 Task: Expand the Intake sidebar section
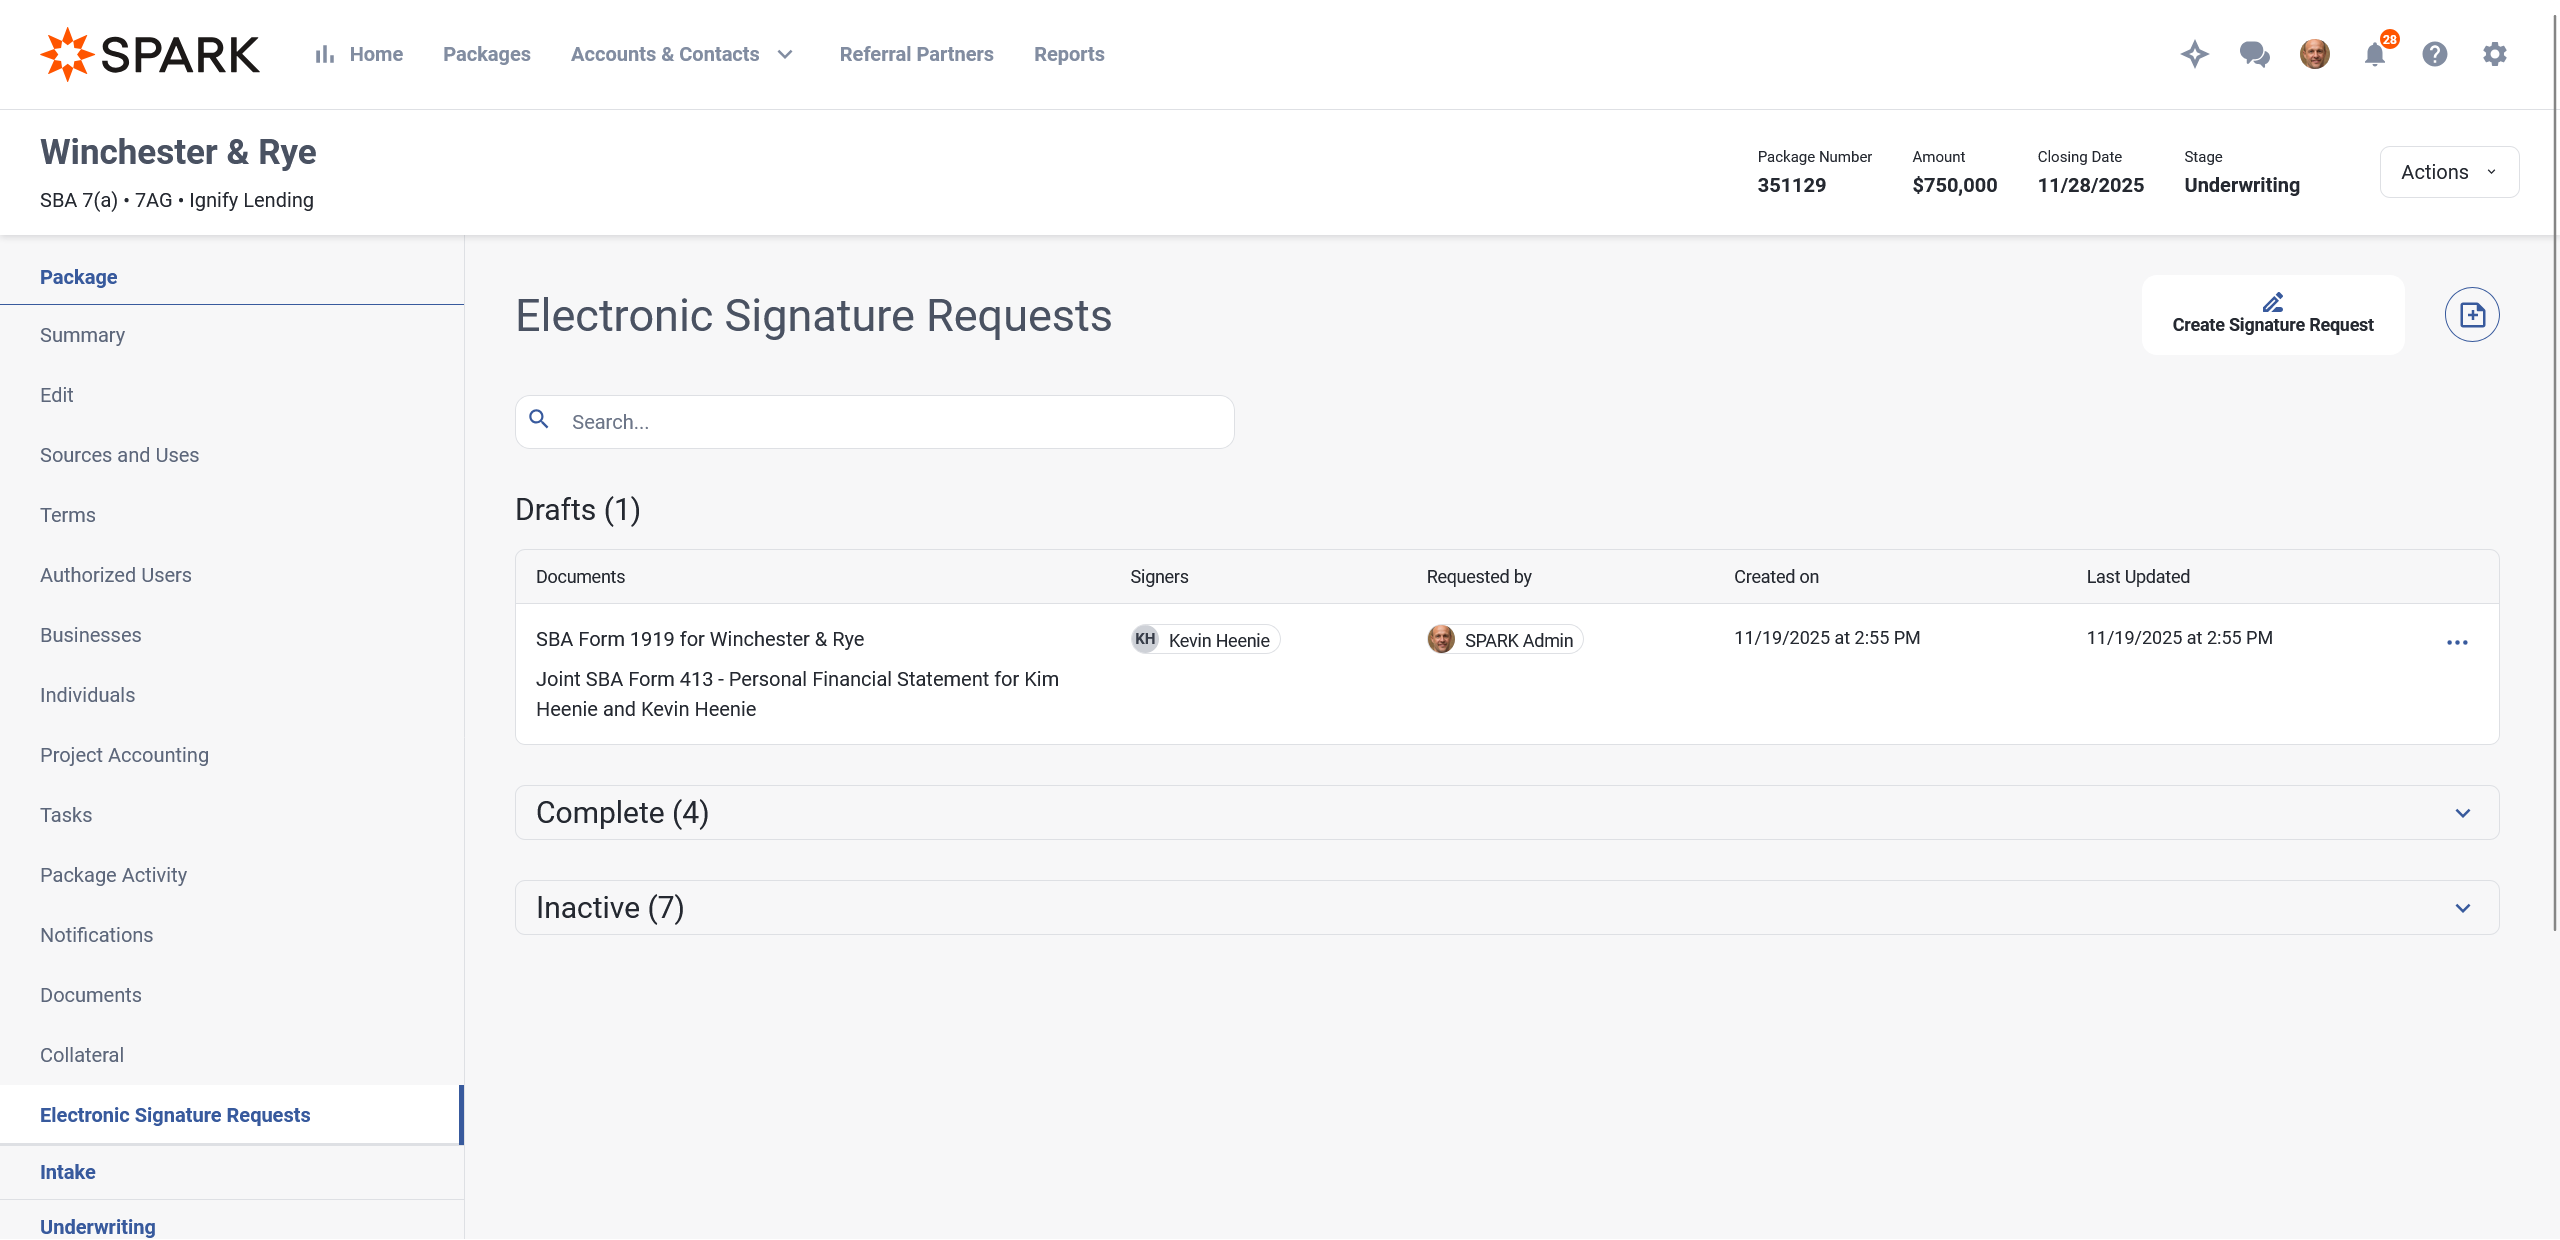(68, 1172)
